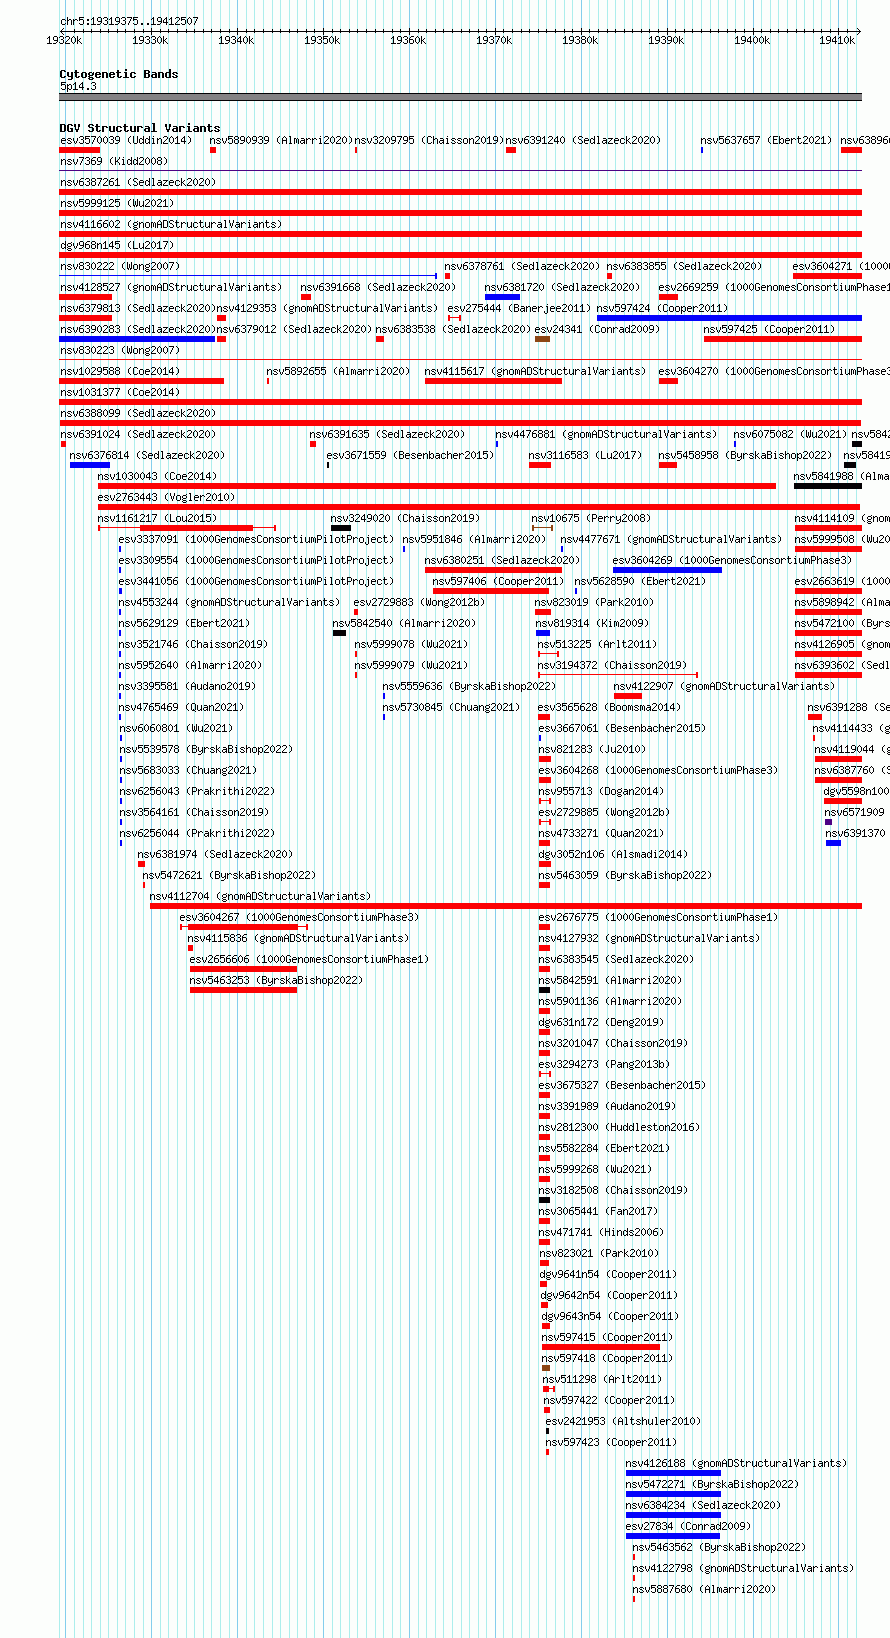Select variant esv2729883 (Wong2012b)
Screen dimensions: 890x1638
coord(420,602)
